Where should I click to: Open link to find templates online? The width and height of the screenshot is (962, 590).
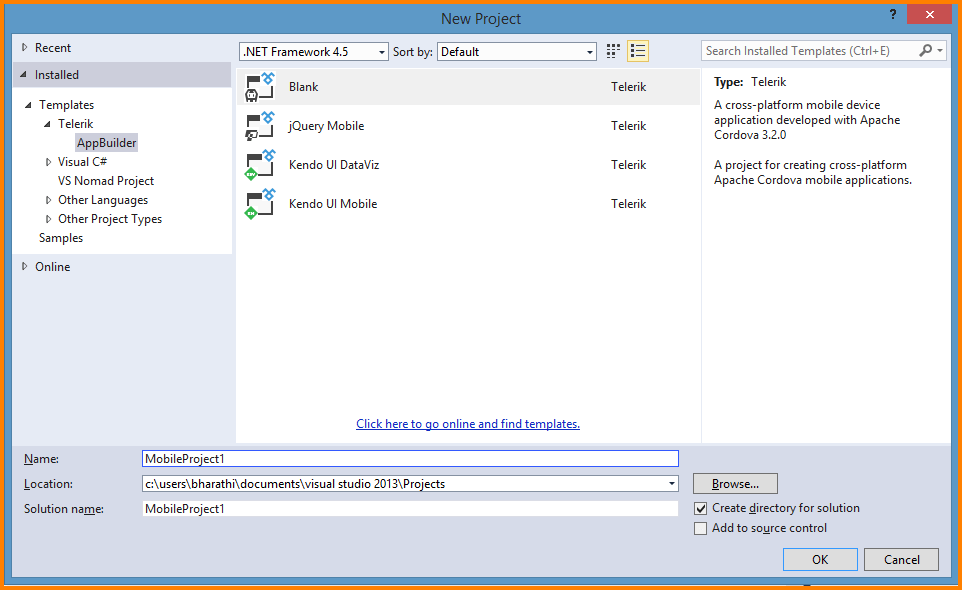[468, 424]
